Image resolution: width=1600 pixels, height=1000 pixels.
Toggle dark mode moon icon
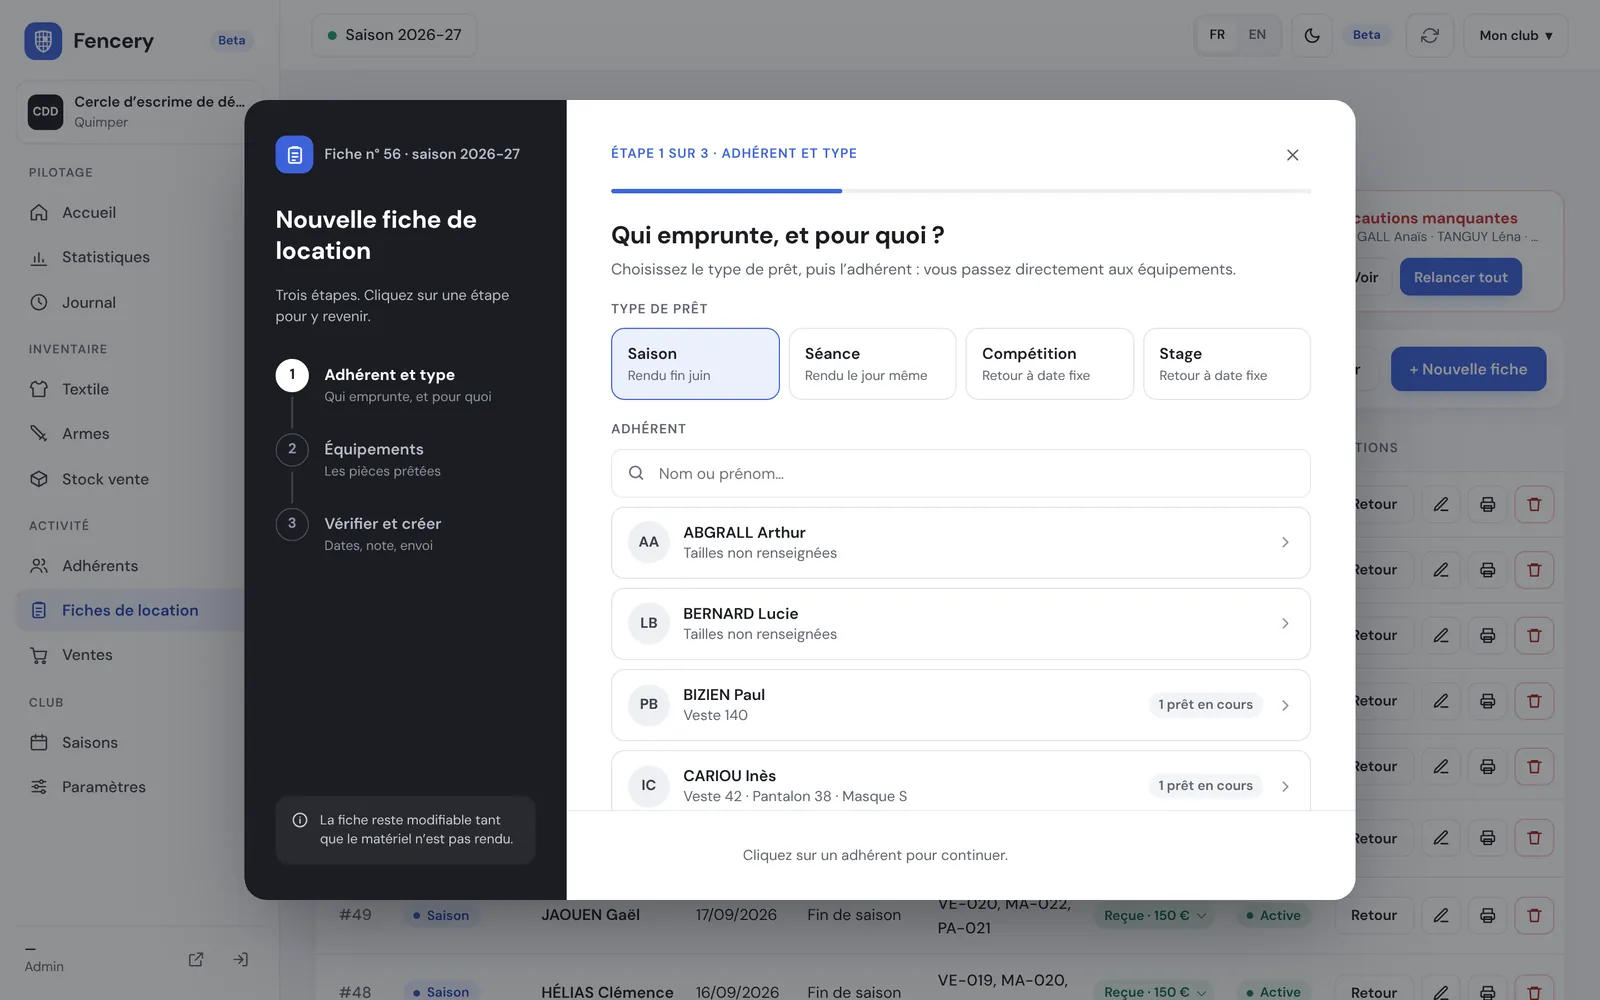tap(1312, 35)
